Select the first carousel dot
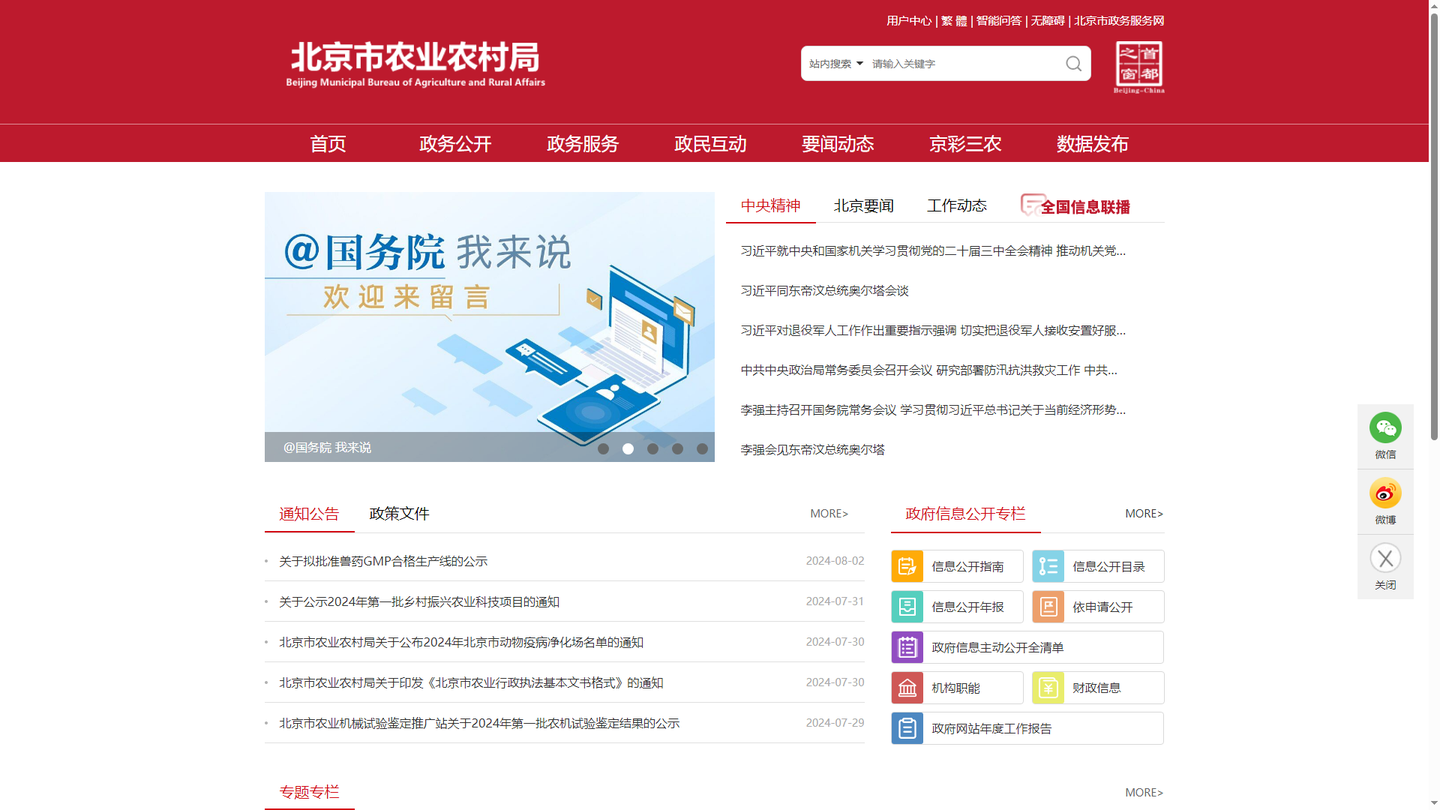The height and width of the screenshot is (810, 1440). [x=603, y=449]
